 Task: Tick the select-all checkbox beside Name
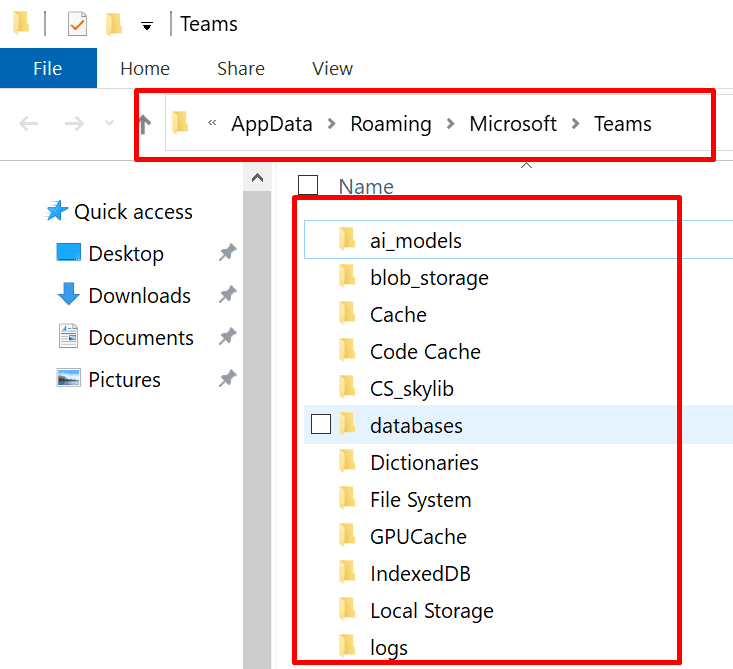308,185
